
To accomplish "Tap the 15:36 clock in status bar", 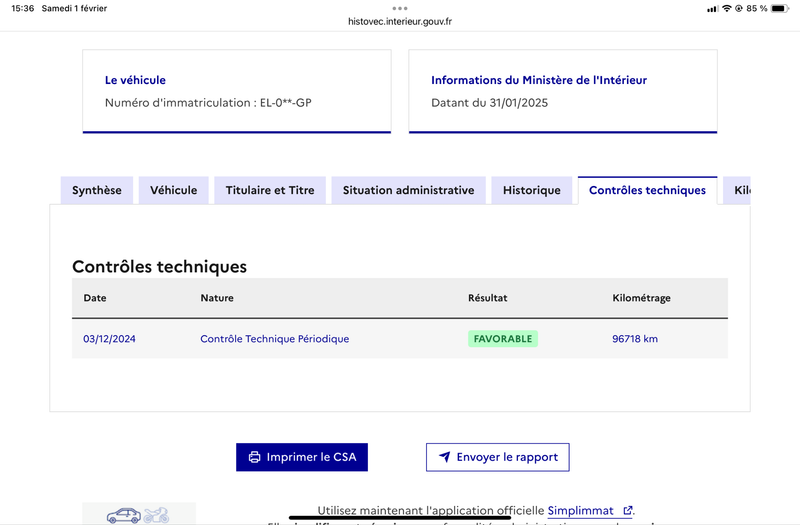I will tap(22, 8).
